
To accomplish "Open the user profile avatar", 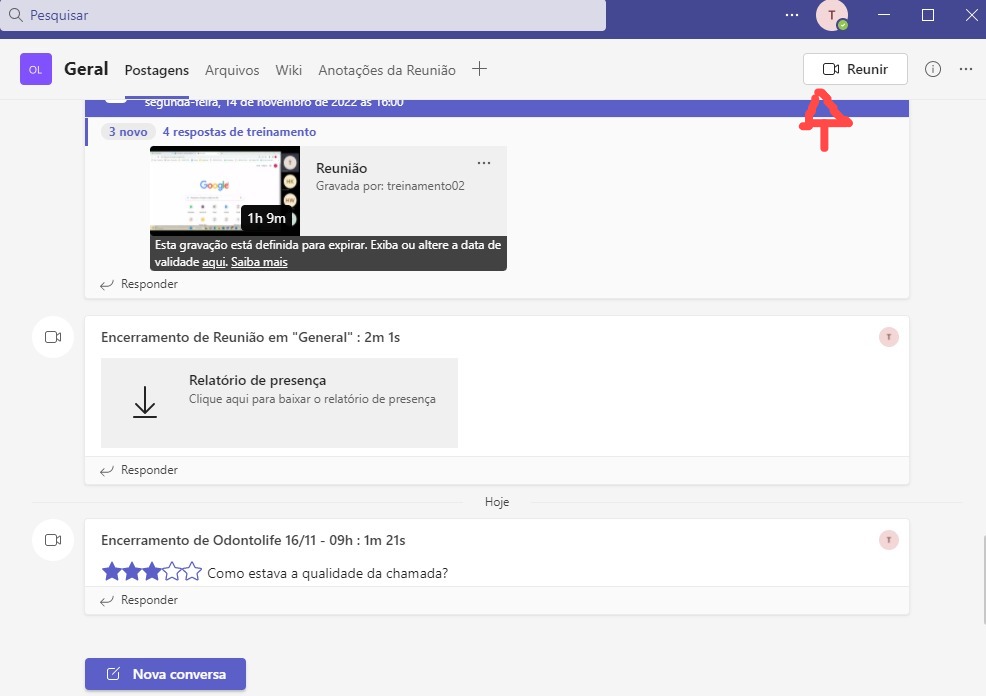I will point(831,15).
